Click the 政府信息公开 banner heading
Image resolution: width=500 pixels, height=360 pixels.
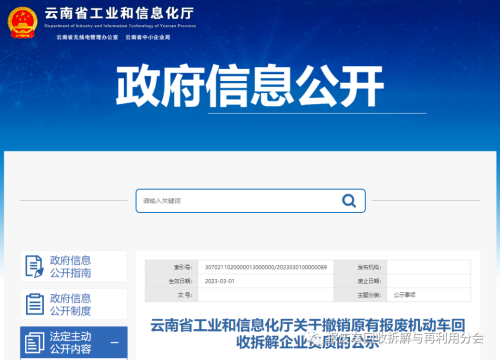pyautogui.click(x=250, y=86)
